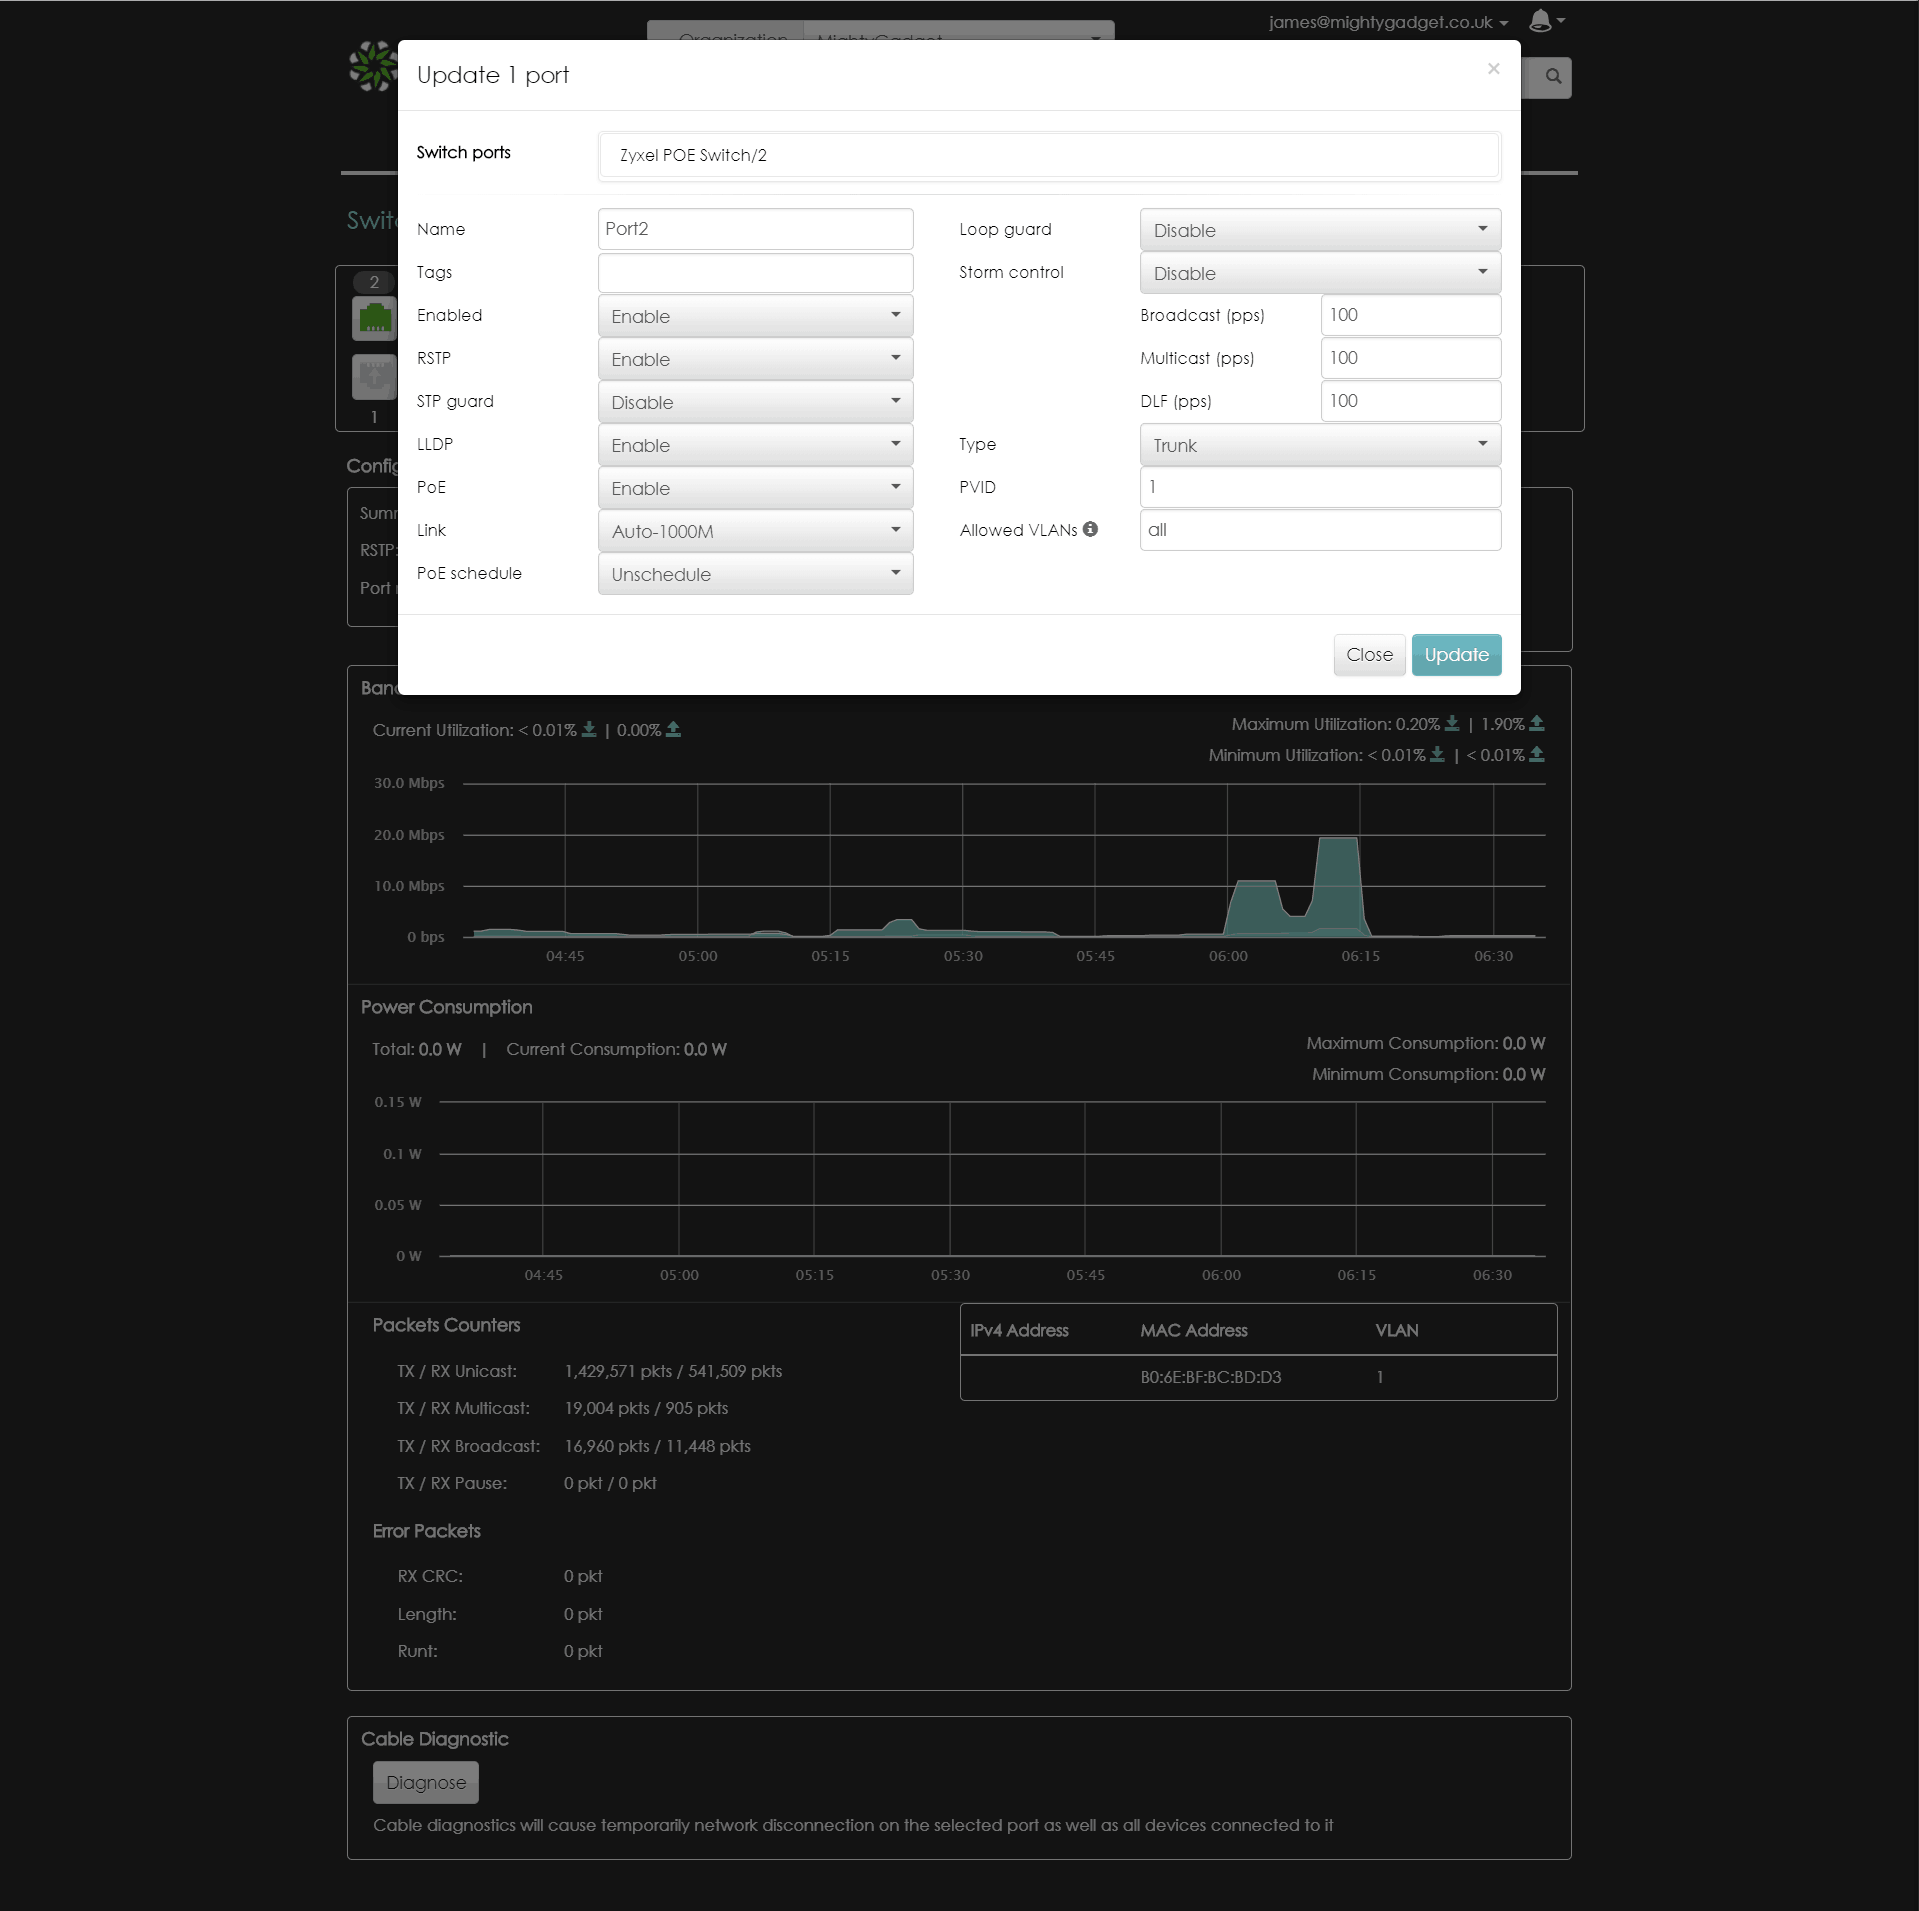The height and width of the screenshot is (1911, 1919).
Task: Click the port Name input field
Action: pos(755,229)
